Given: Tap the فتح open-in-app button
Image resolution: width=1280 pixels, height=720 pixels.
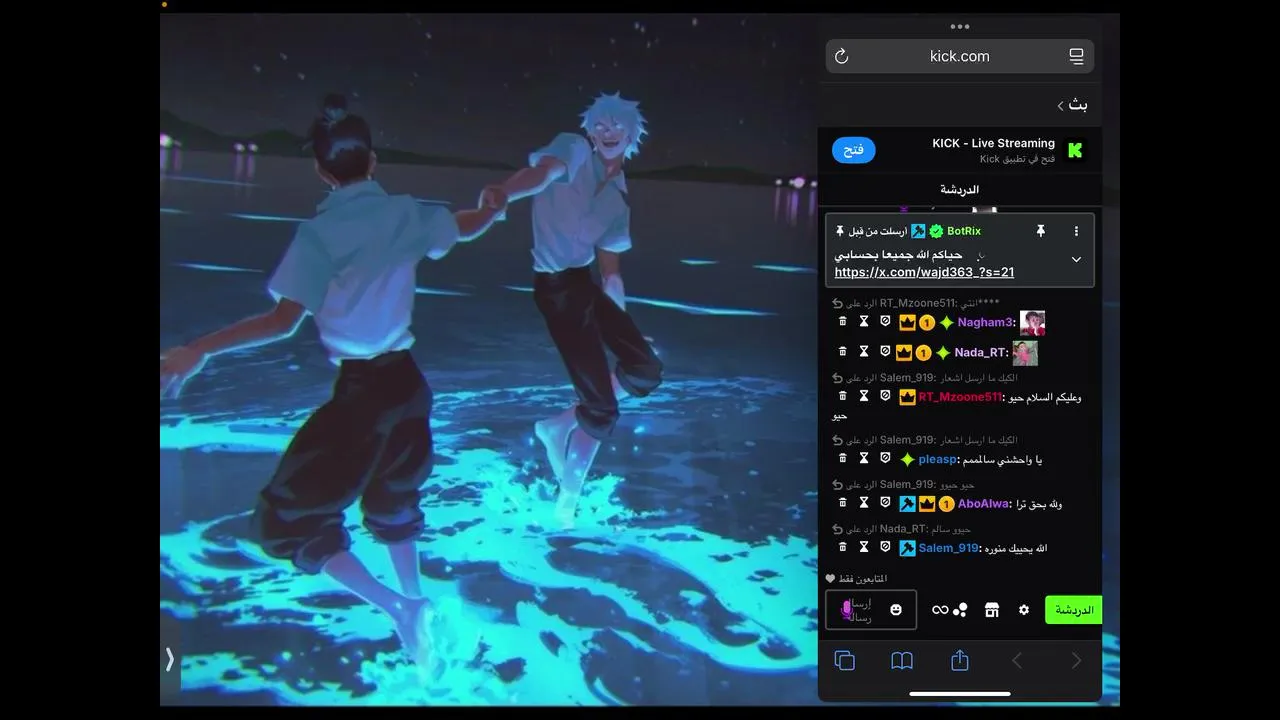Looking at the screenshot, I should pyautogui.click(x=854, y=150).
